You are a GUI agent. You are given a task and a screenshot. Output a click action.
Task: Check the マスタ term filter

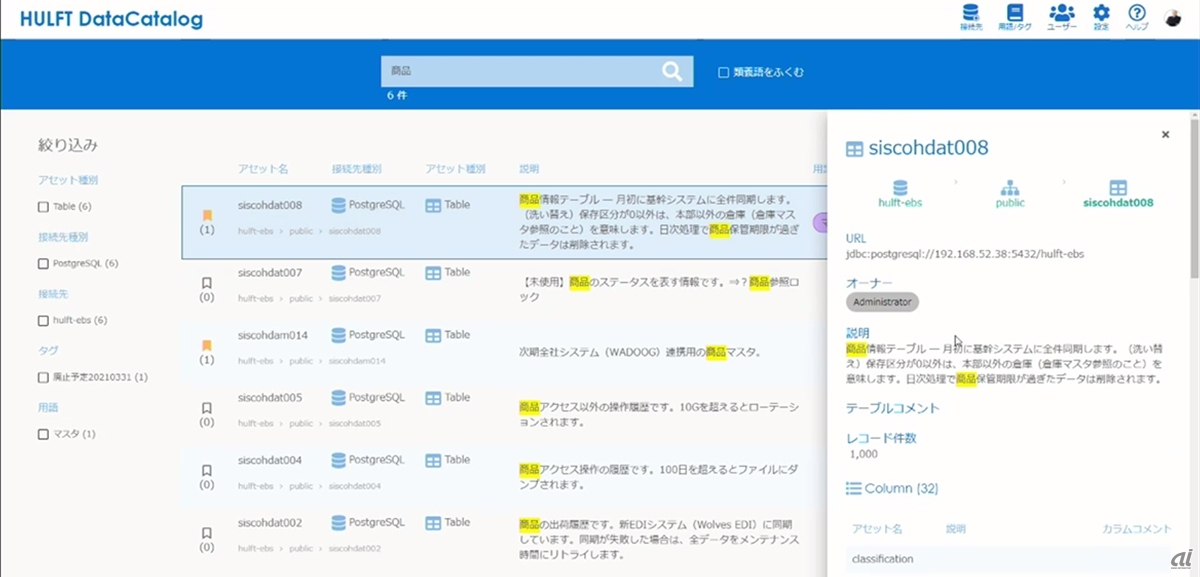[43, 435]
